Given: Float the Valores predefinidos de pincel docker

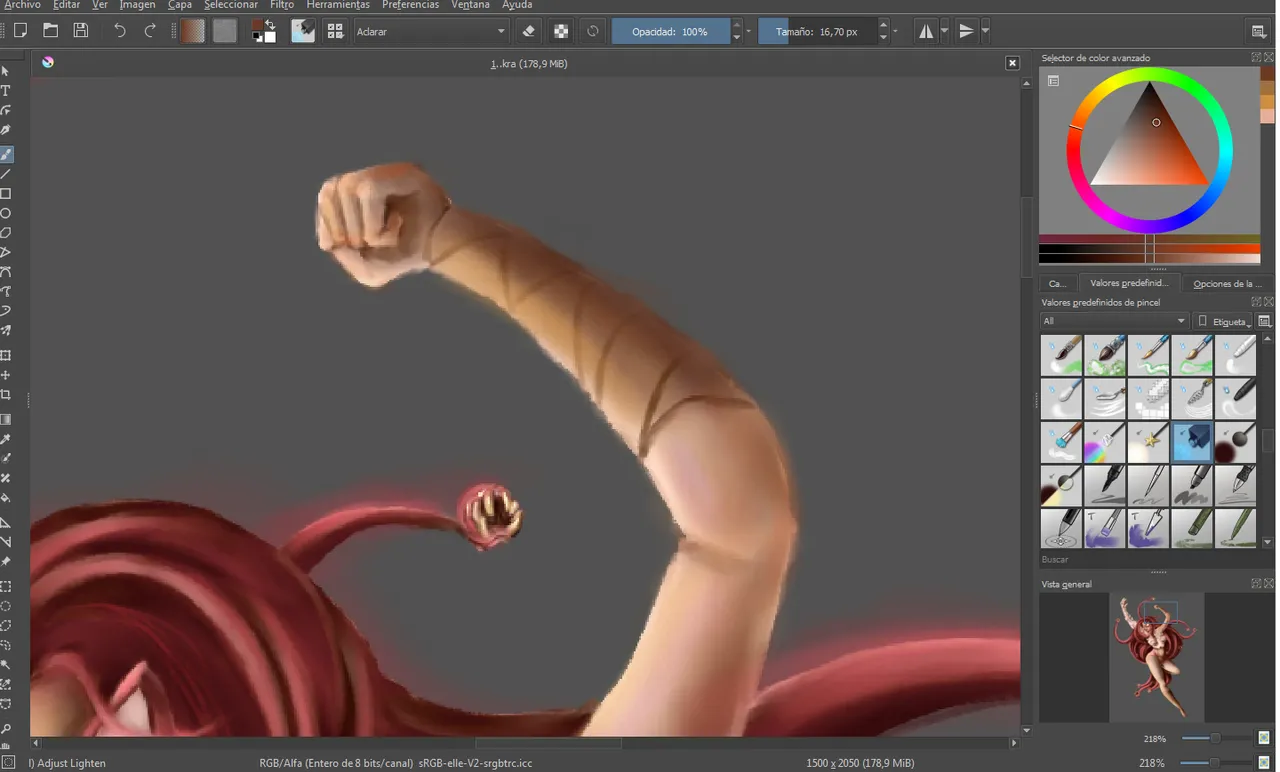Looking at the screenshot, I should [1256, 302].
